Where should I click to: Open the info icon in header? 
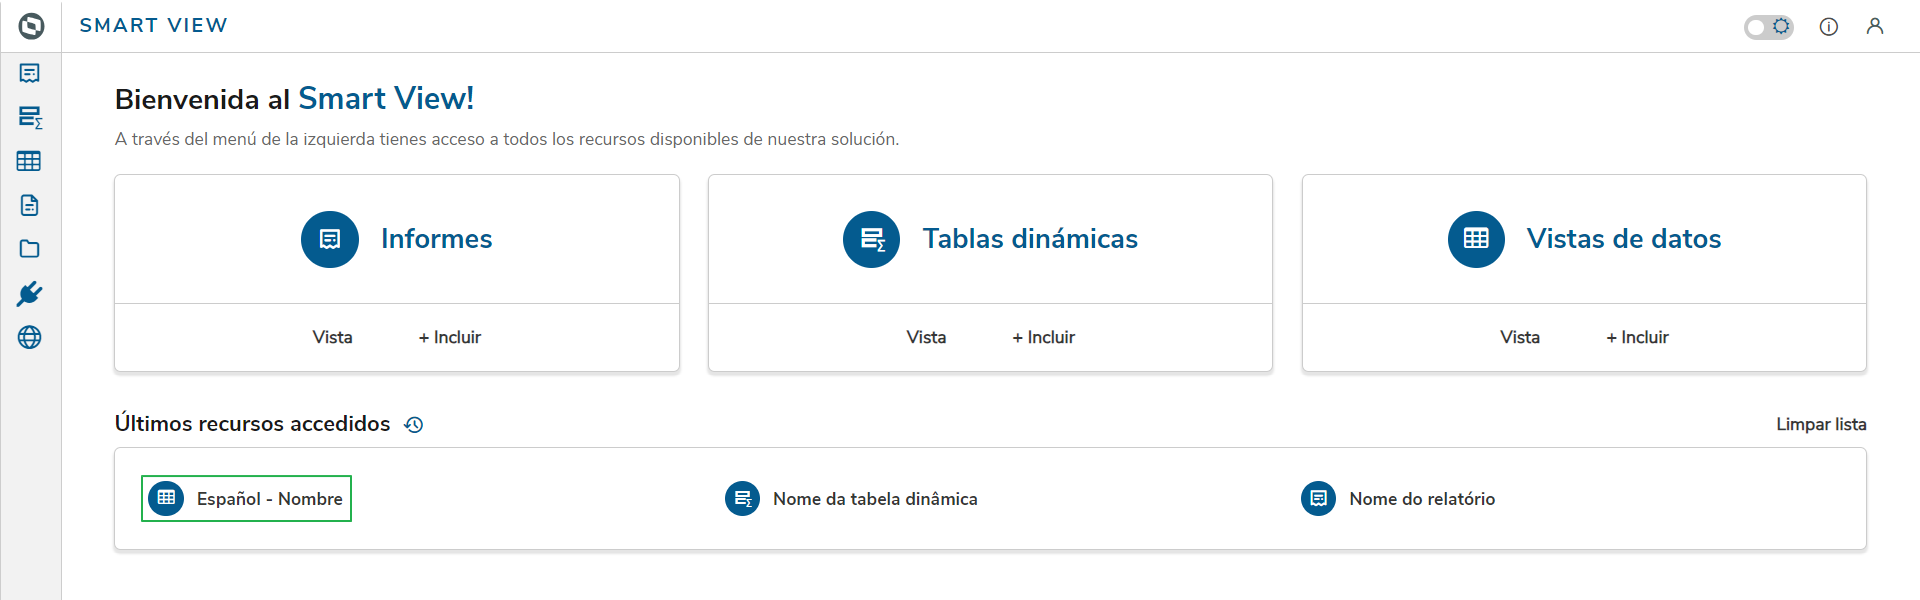(x=1828, y=27)
